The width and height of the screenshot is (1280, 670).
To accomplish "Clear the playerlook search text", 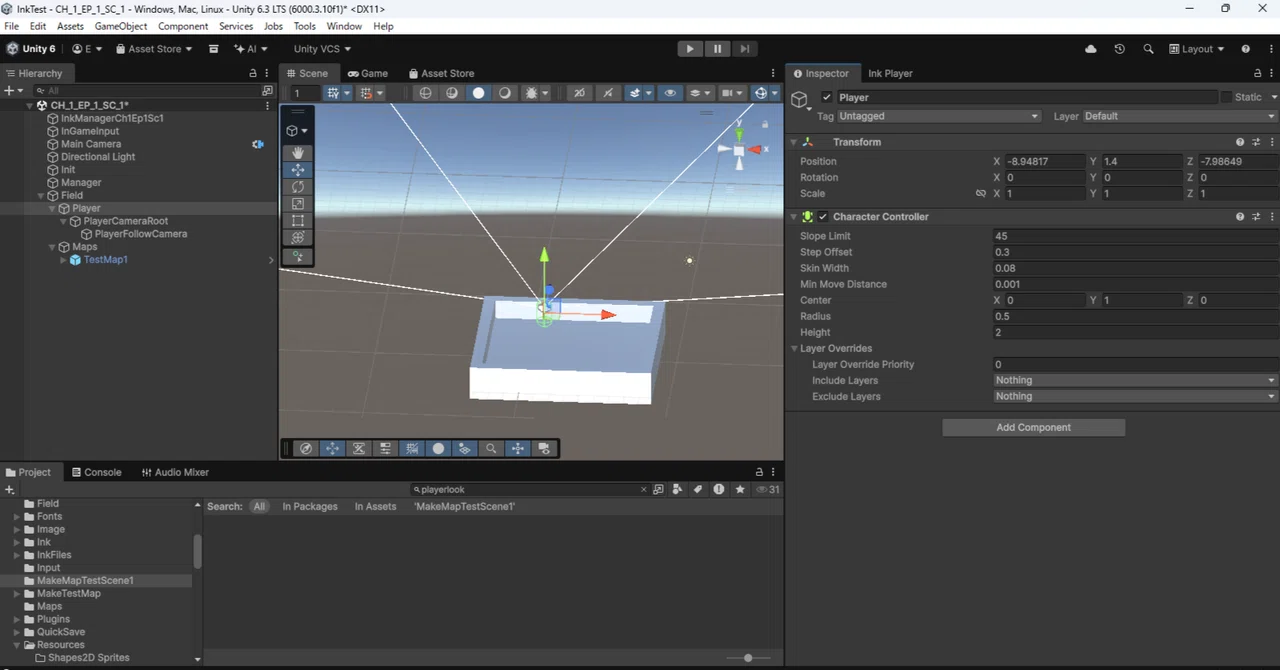I will 643,490.
